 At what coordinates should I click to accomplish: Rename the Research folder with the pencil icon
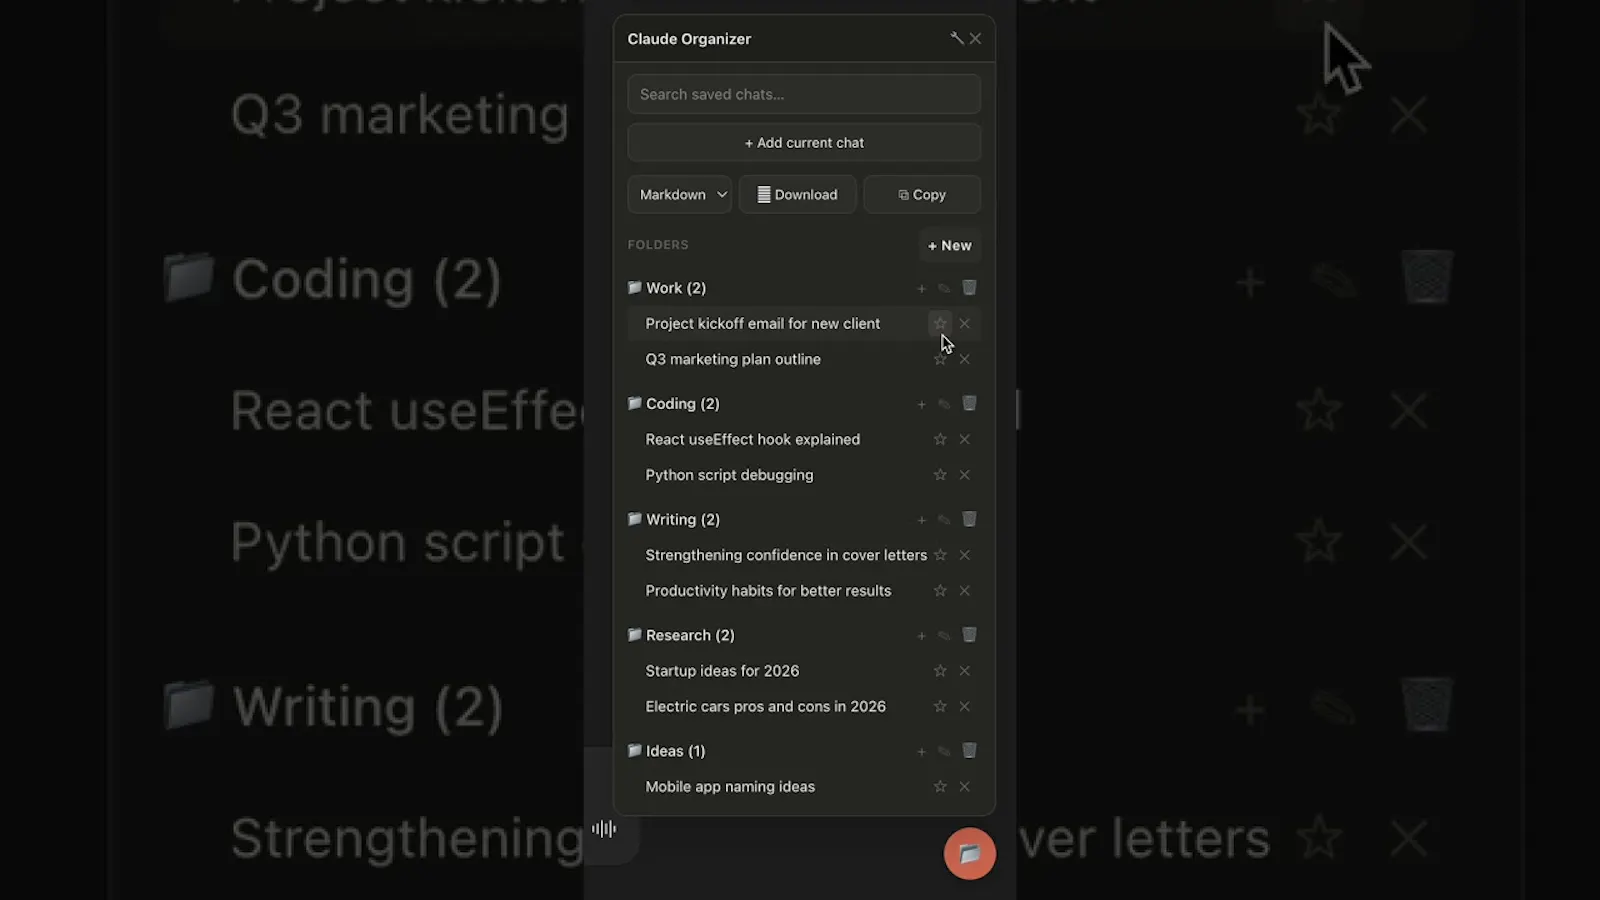point(944,636)
